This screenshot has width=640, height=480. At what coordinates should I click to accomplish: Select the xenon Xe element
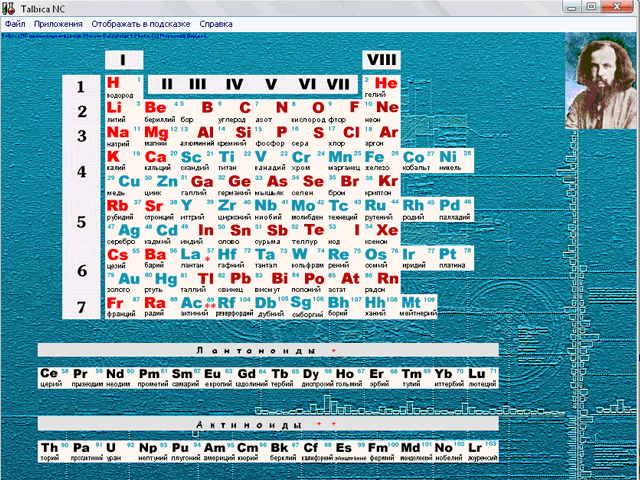pos(381,234)
